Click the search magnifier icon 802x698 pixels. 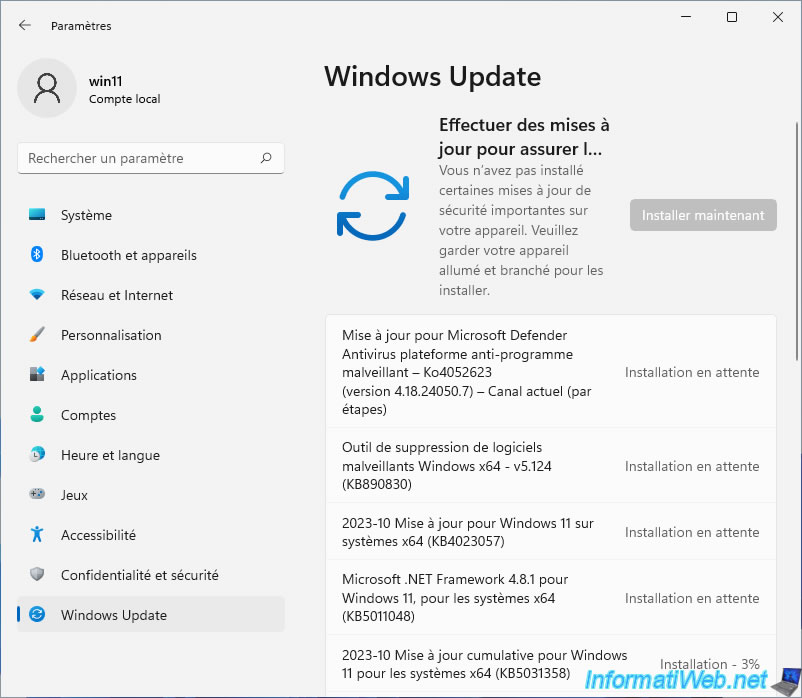pyautogui.click(x=266, y=158)
